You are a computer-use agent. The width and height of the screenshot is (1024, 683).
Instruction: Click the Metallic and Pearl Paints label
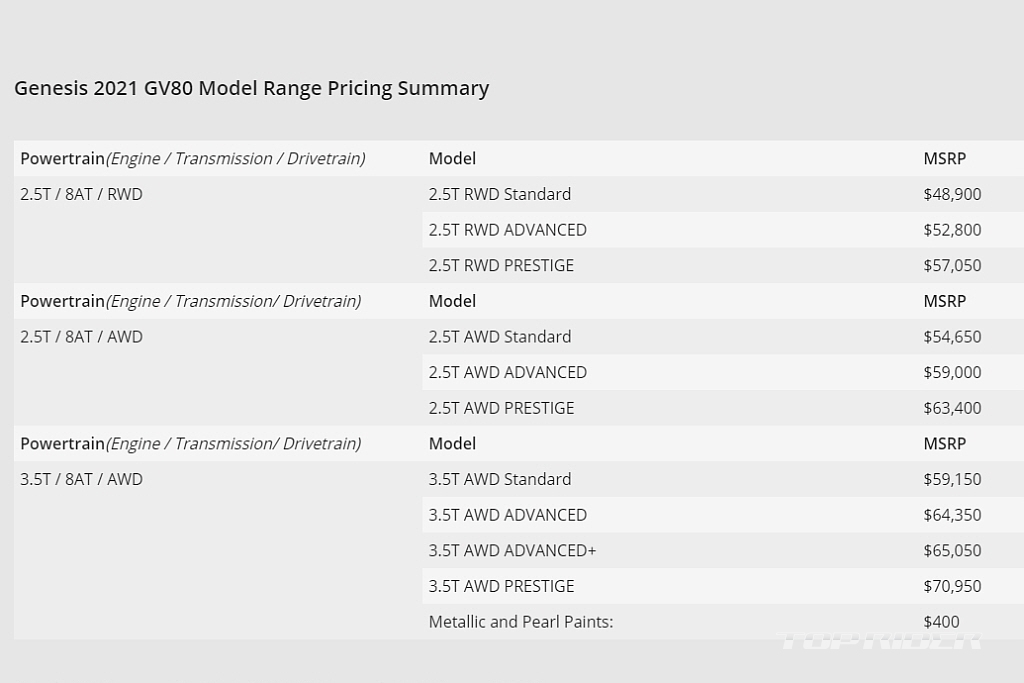tap(520, 622)
